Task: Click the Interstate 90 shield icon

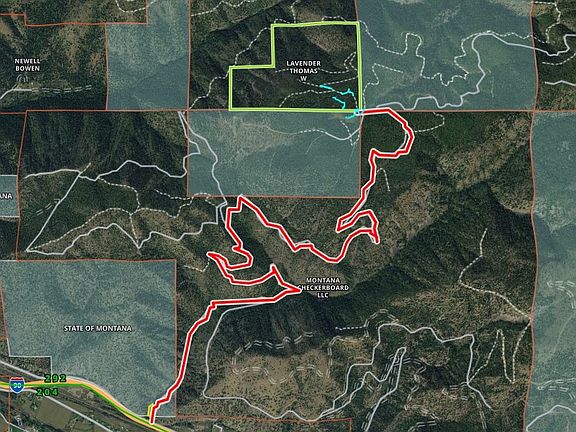Action: 17,385
